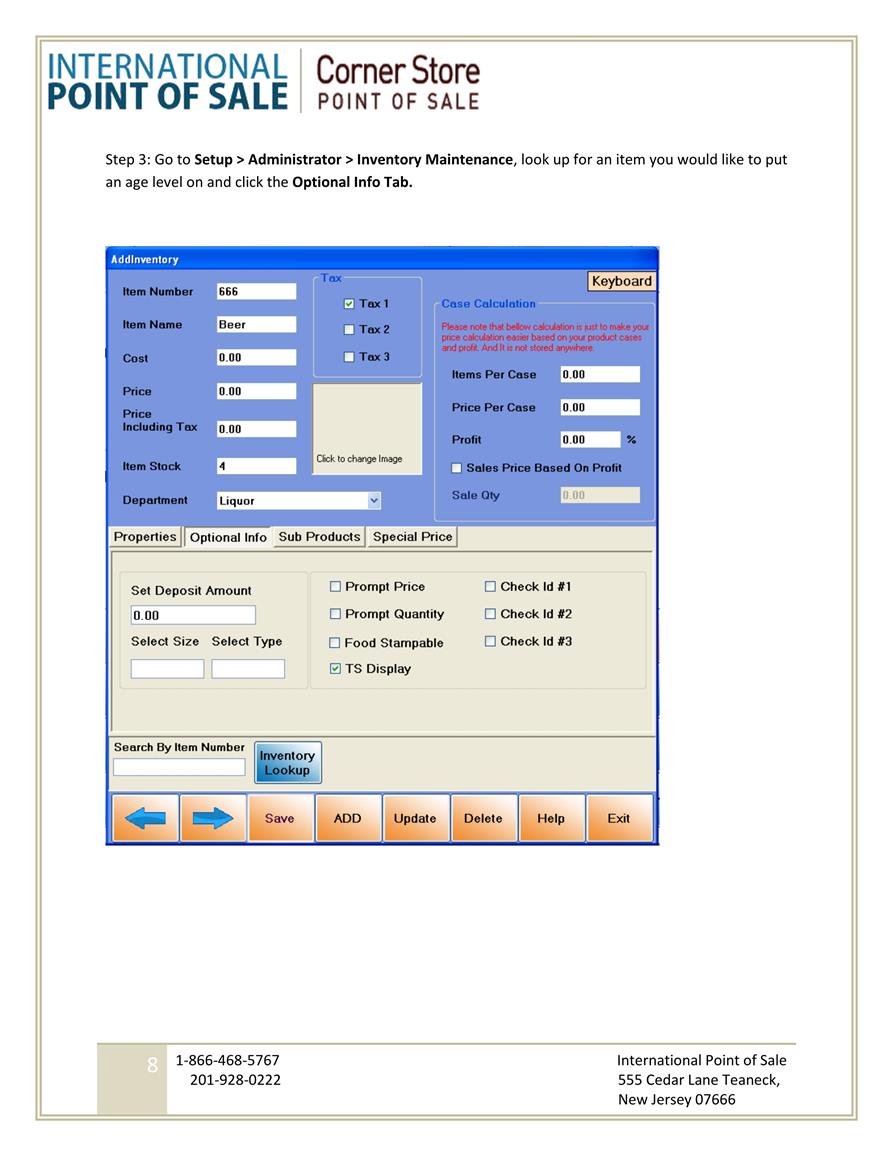Go to next item with right arrow
The width and height of the screenshot is (892, 1155).
tap(213, 818)
